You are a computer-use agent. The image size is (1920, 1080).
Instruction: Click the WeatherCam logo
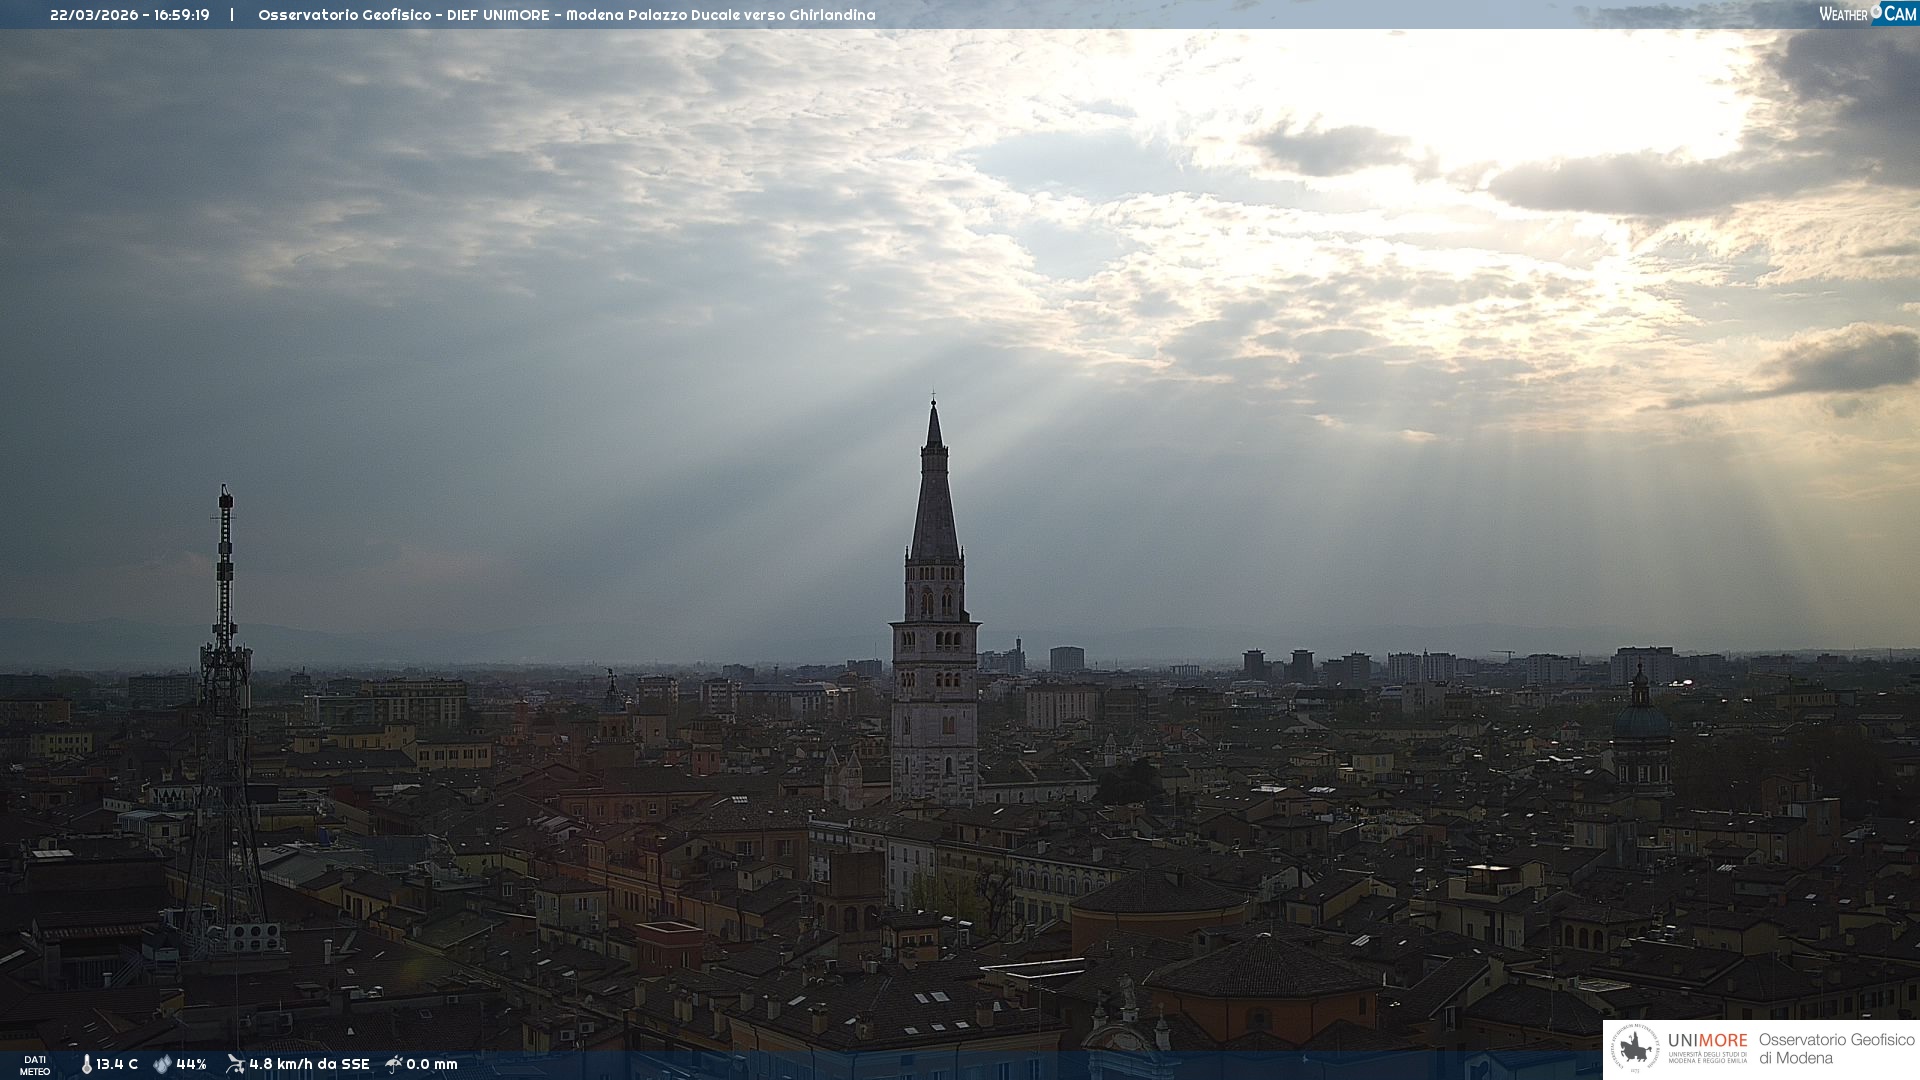pyautogui.click(x=1867, y=13)
